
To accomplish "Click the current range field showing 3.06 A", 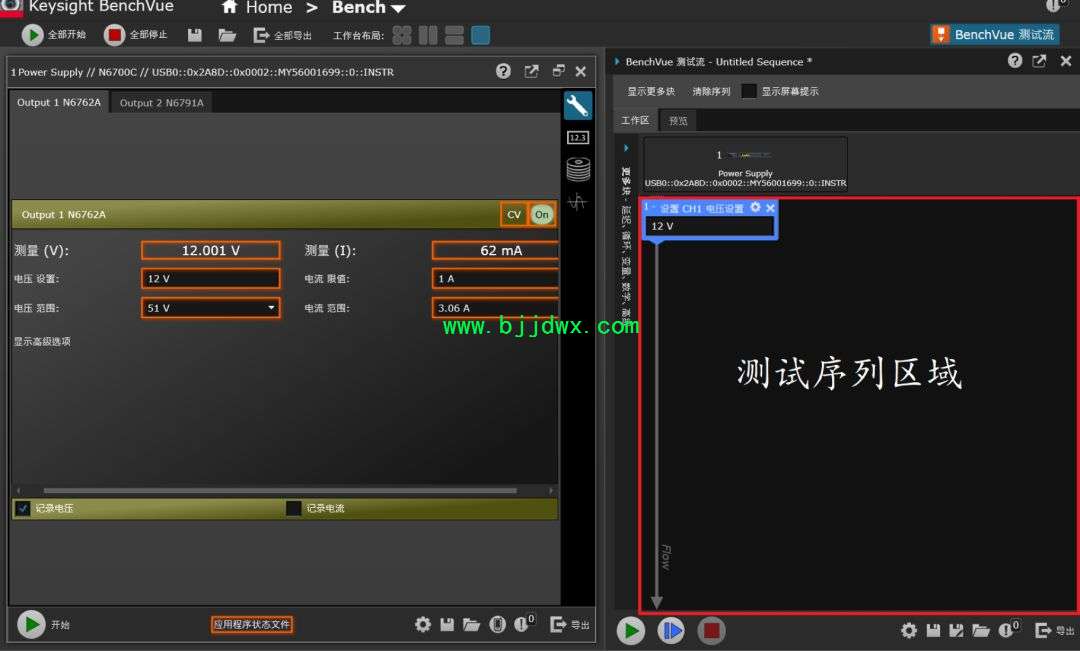I will click(495, 307).
